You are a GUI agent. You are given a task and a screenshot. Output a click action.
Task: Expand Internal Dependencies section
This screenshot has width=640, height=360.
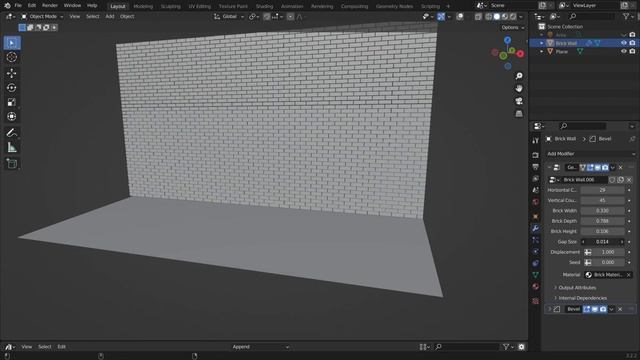[x=581, y=298]
